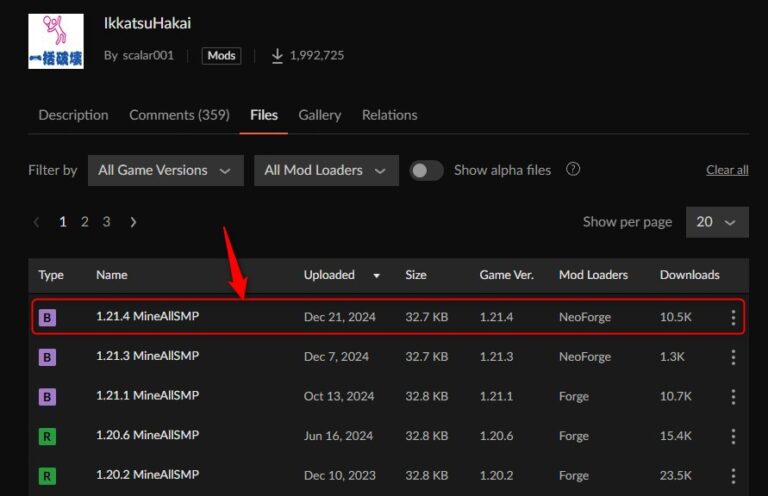Open the Show per page dropdown
Image resolution: width=768 pixels, height=496 pixels.
[716, 222]
